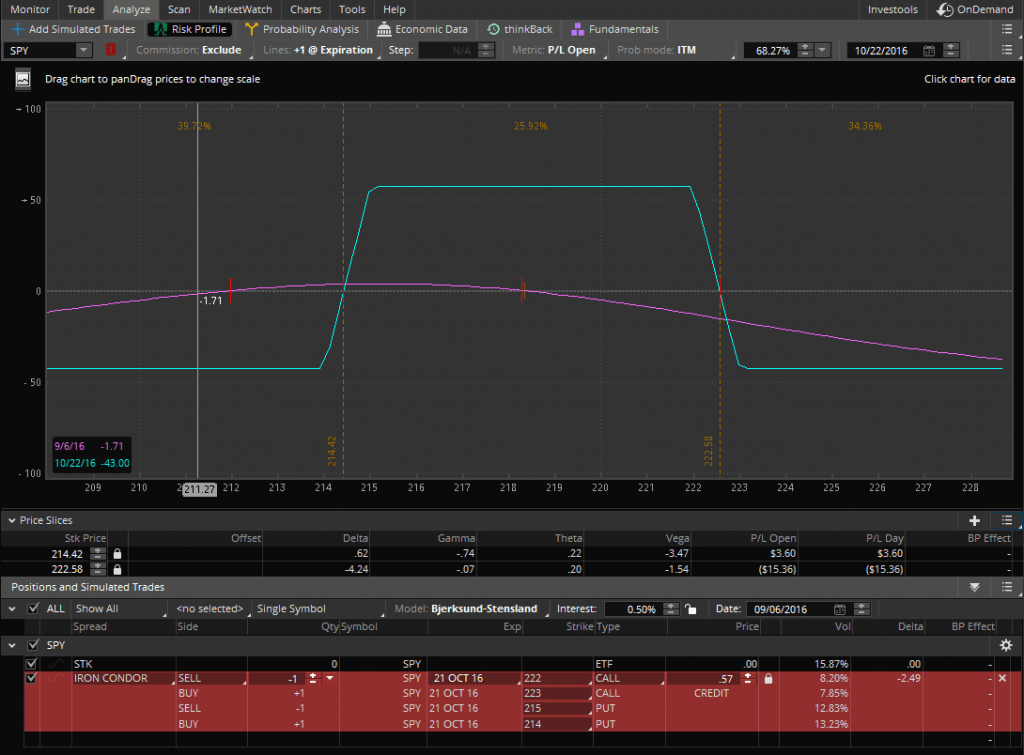Open Positions and Simulated Trades filter arrow

pyautogui.click(x=974, y=587)
